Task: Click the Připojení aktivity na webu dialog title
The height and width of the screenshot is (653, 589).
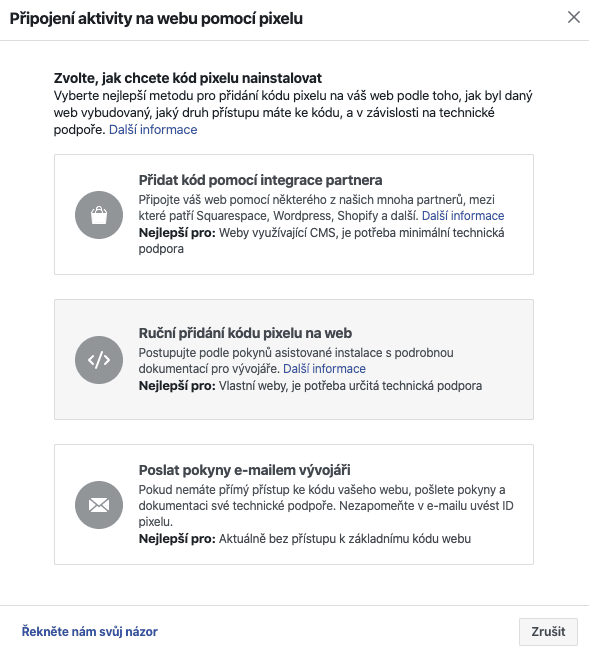Action: [156, 19]
